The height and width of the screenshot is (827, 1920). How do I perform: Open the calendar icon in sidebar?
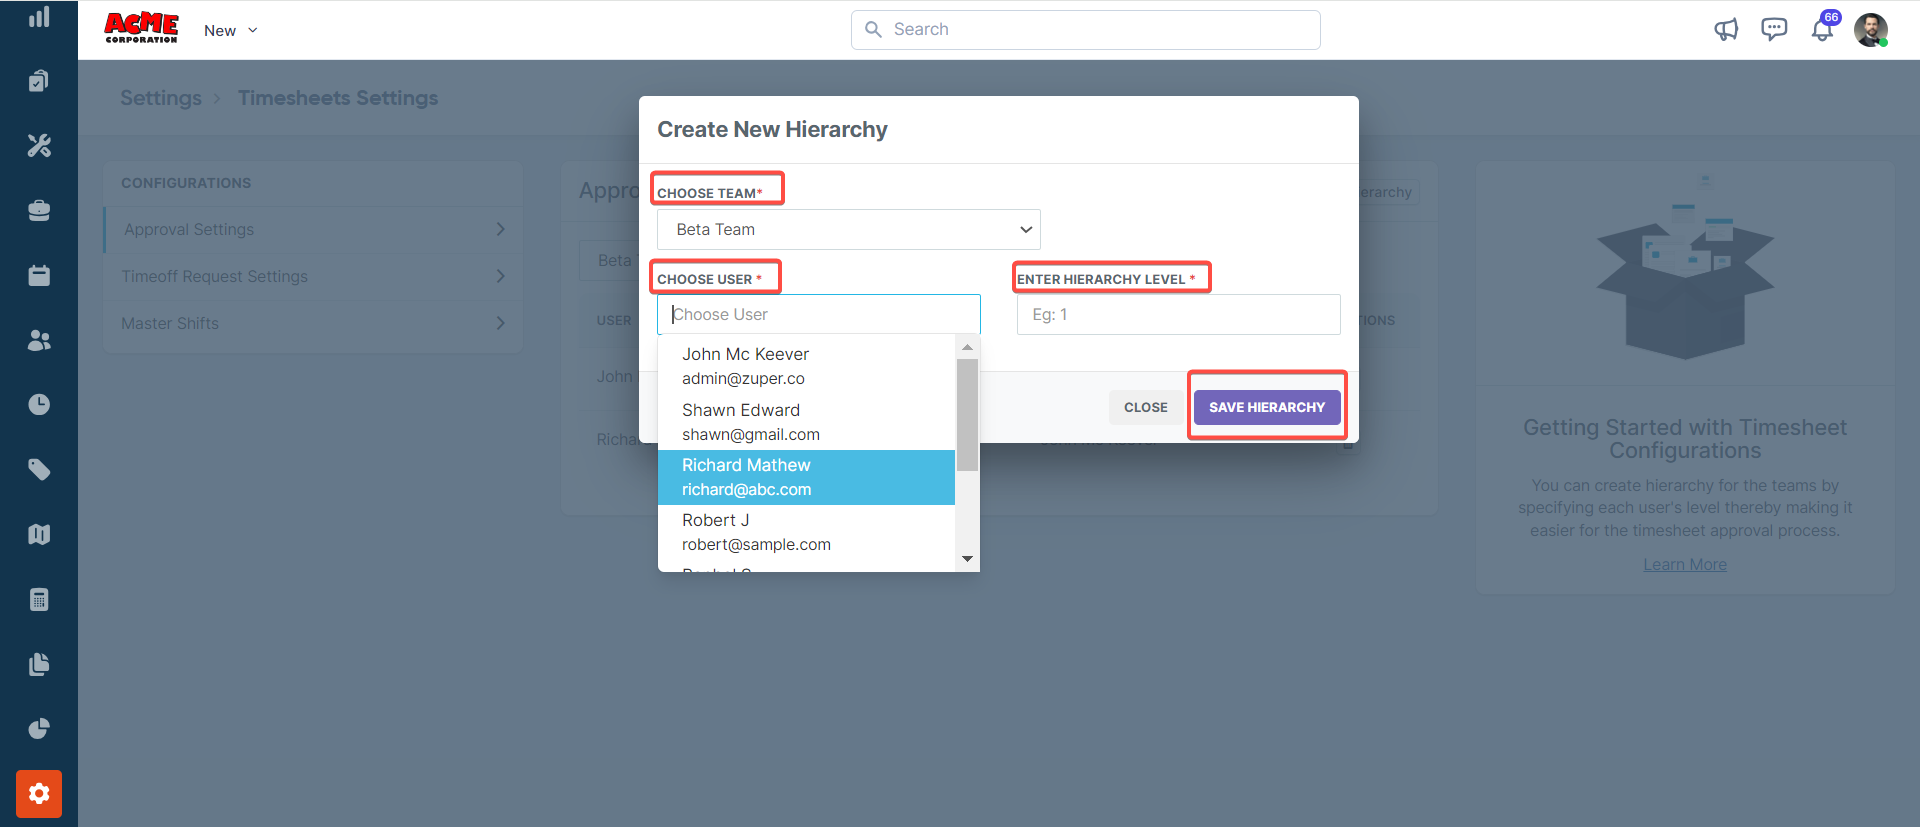point(39,276)
